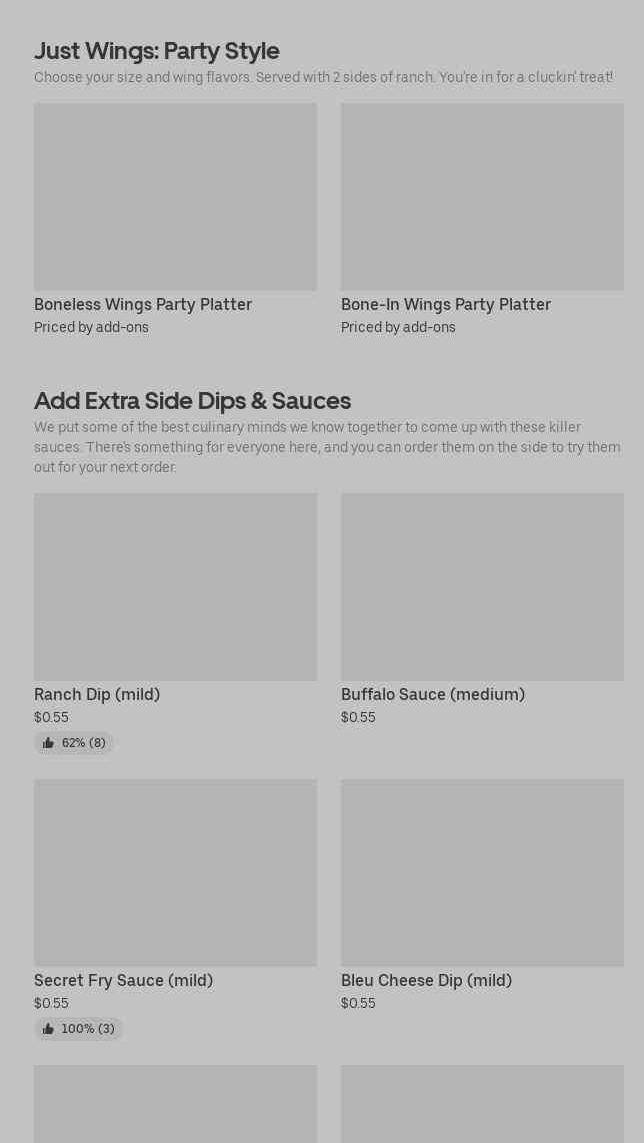Click the $0.55 price under Bleu Cheese Dip
644x1143 pixels.
[358, 1003]
